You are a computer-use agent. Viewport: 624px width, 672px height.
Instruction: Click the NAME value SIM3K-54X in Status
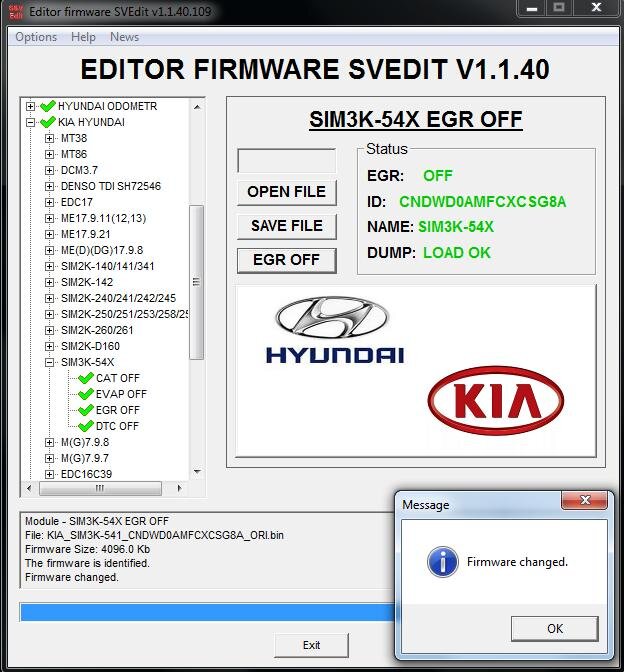point(456,227)
